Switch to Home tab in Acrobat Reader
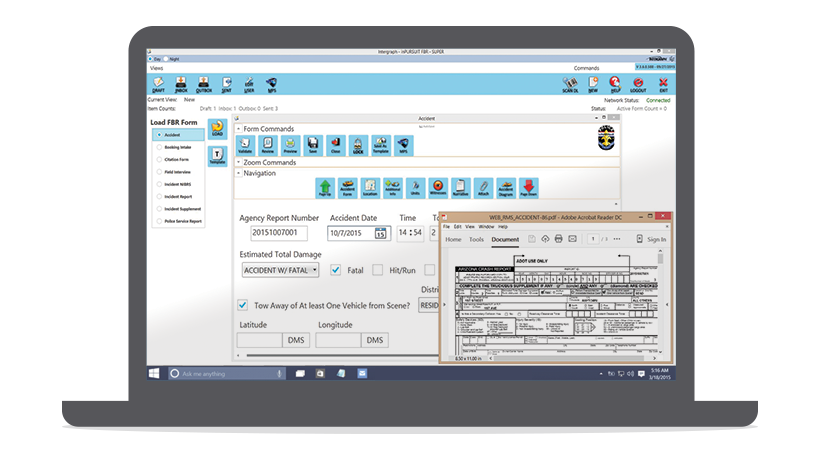The width and height of the screenshot is (820, 460). pyautogui.click(x=453, y=239)
